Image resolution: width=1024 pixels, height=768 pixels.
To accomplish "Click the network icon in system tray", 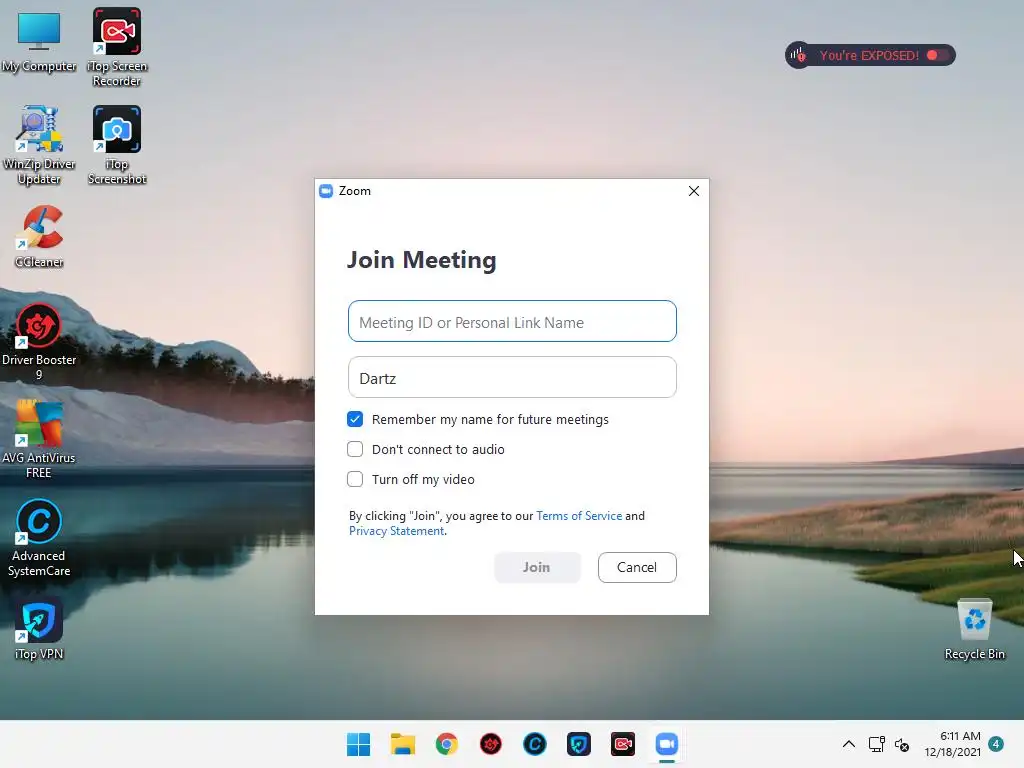I will click(x=876, y=744).
